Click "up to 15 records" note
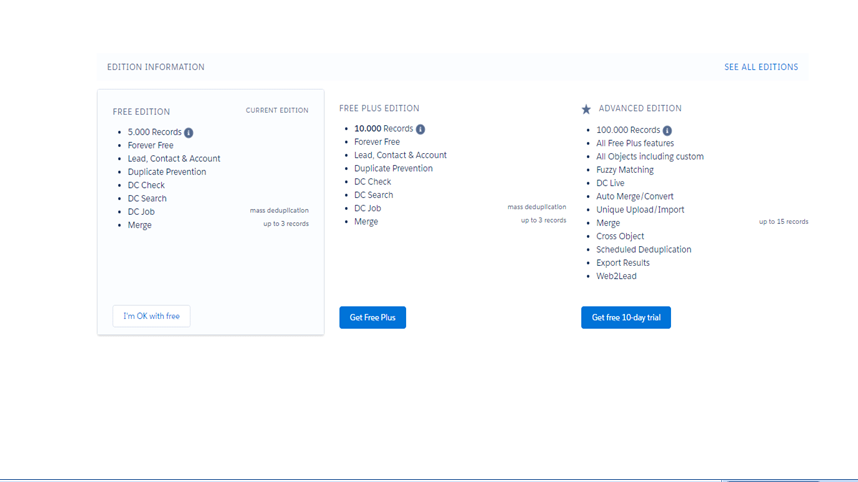 pyautogui.click(x=784, y=222)
